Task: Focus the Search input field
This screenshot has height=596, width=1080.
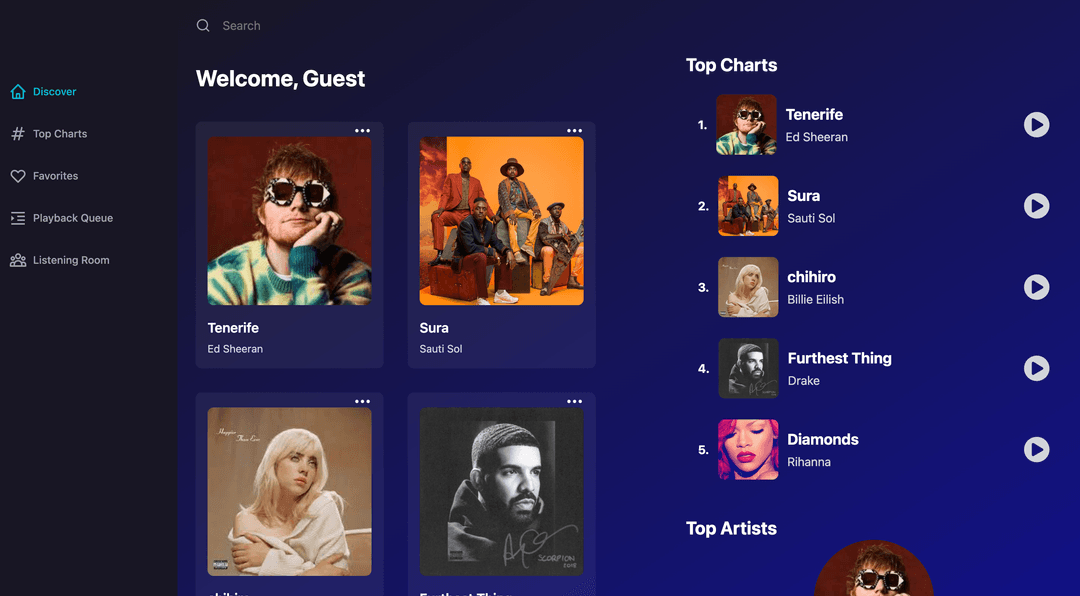Action: tap(413, 25)
